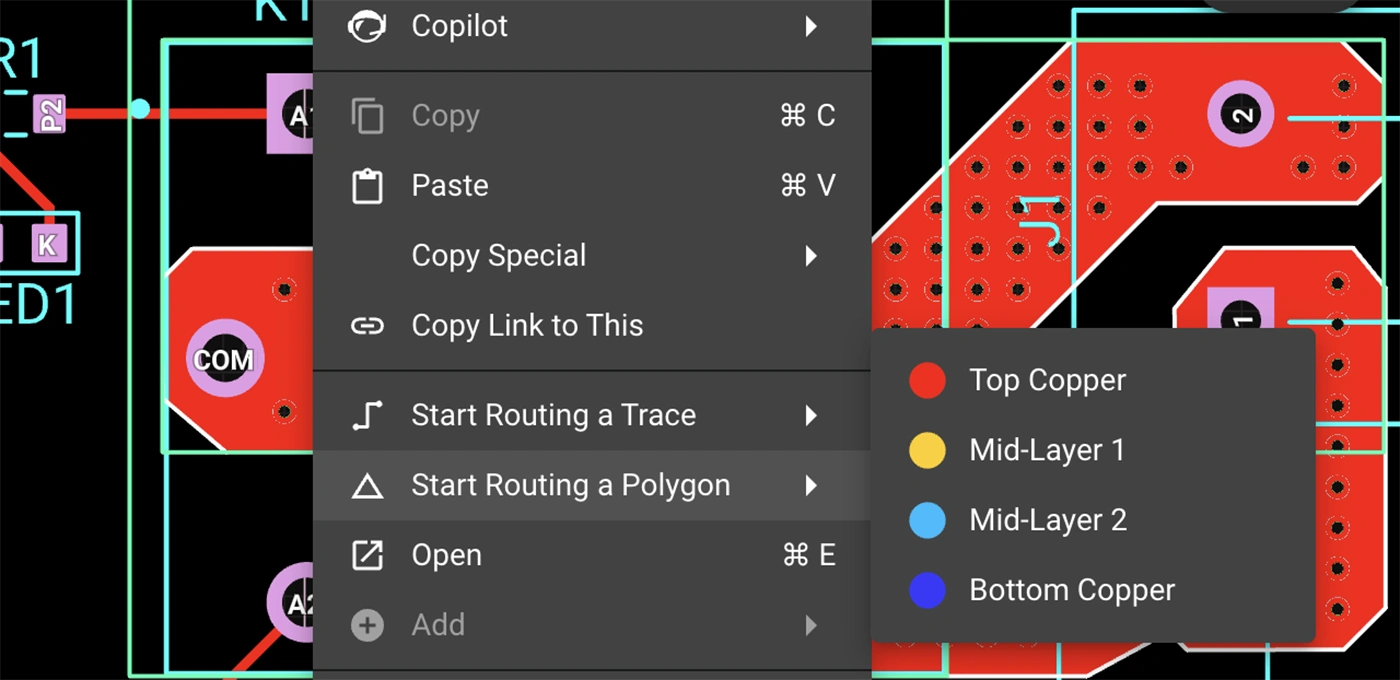Select the Copy Link to This entry
This screenshot has height=680, width=1400.
[527, 326]
